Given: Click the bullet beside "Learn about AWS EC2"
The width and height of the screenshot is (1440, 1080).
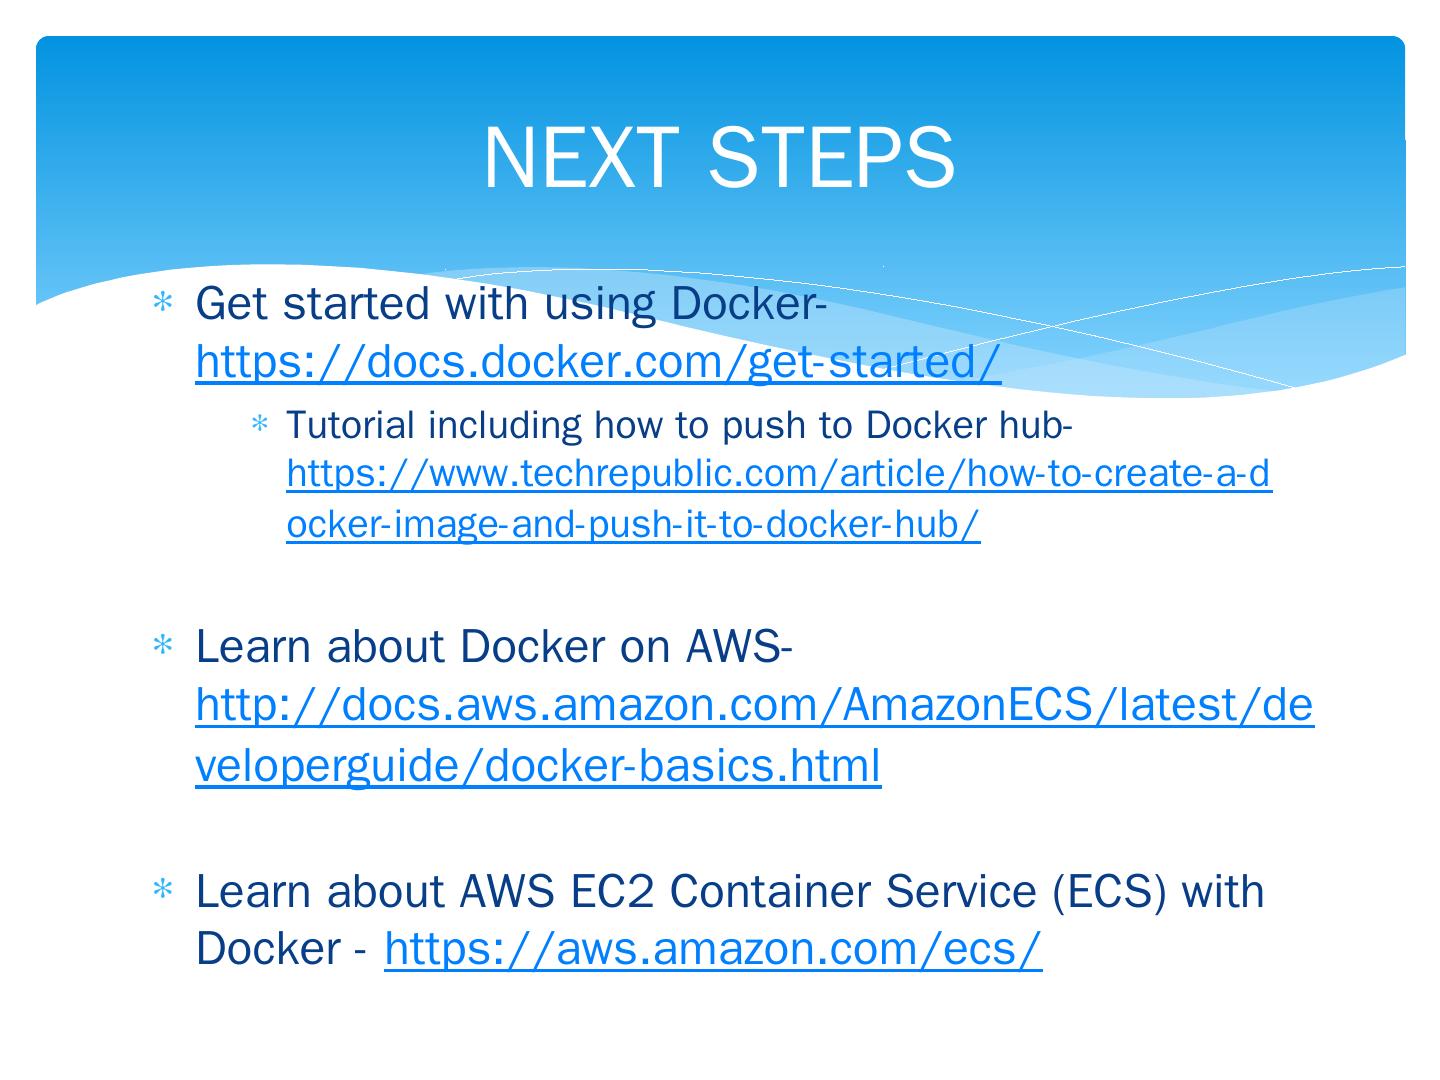Looking at the screenshot, I should point(163,889).
